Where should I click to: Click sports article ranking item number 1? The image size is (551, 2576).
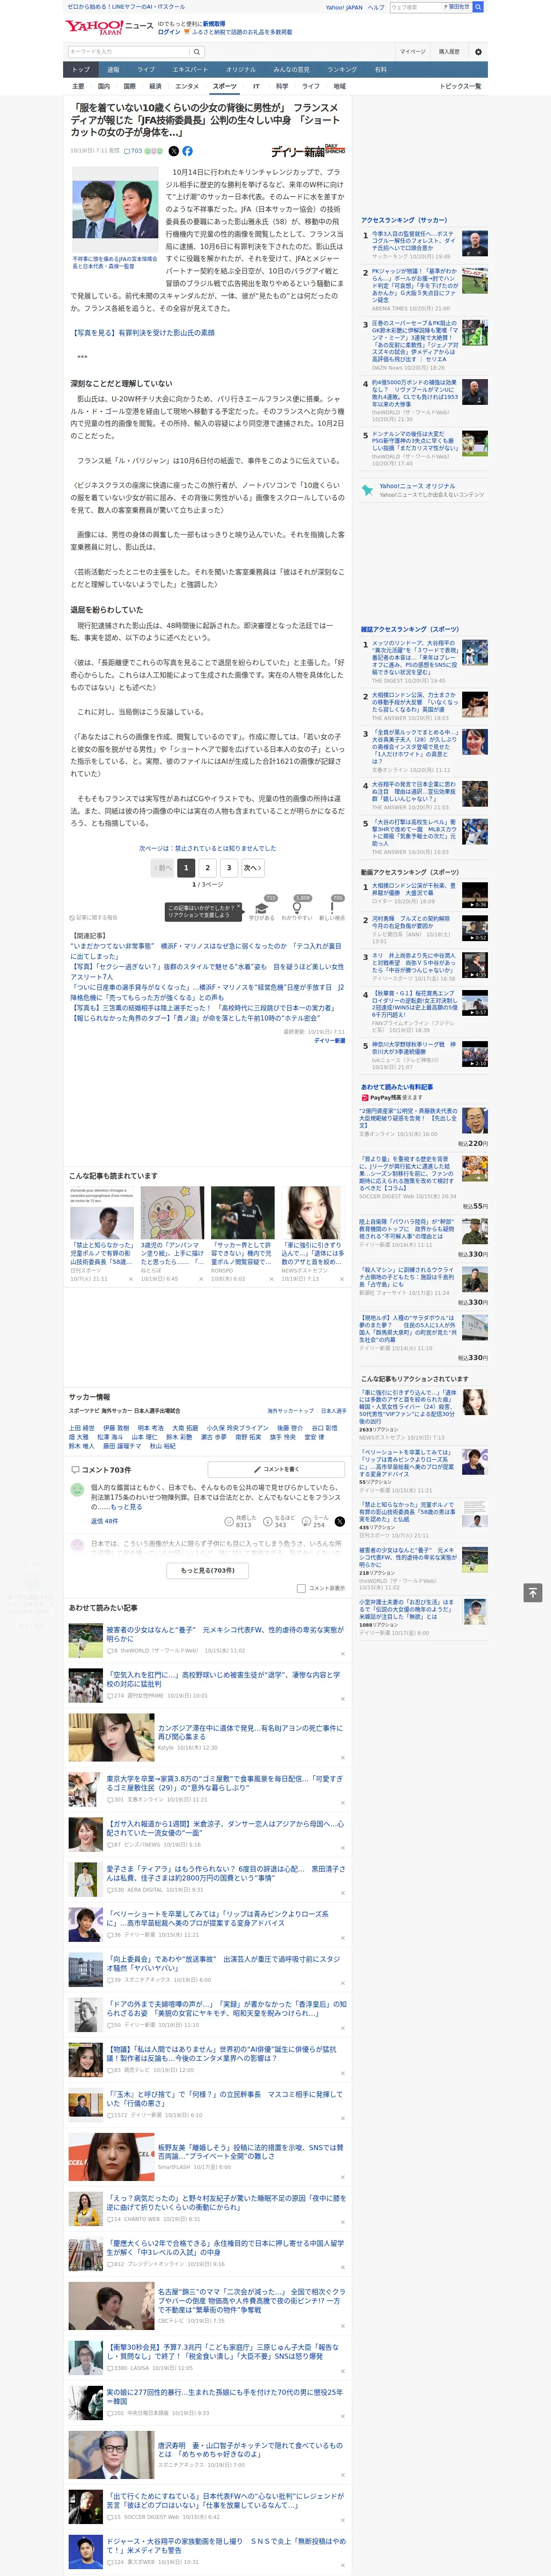425,661
